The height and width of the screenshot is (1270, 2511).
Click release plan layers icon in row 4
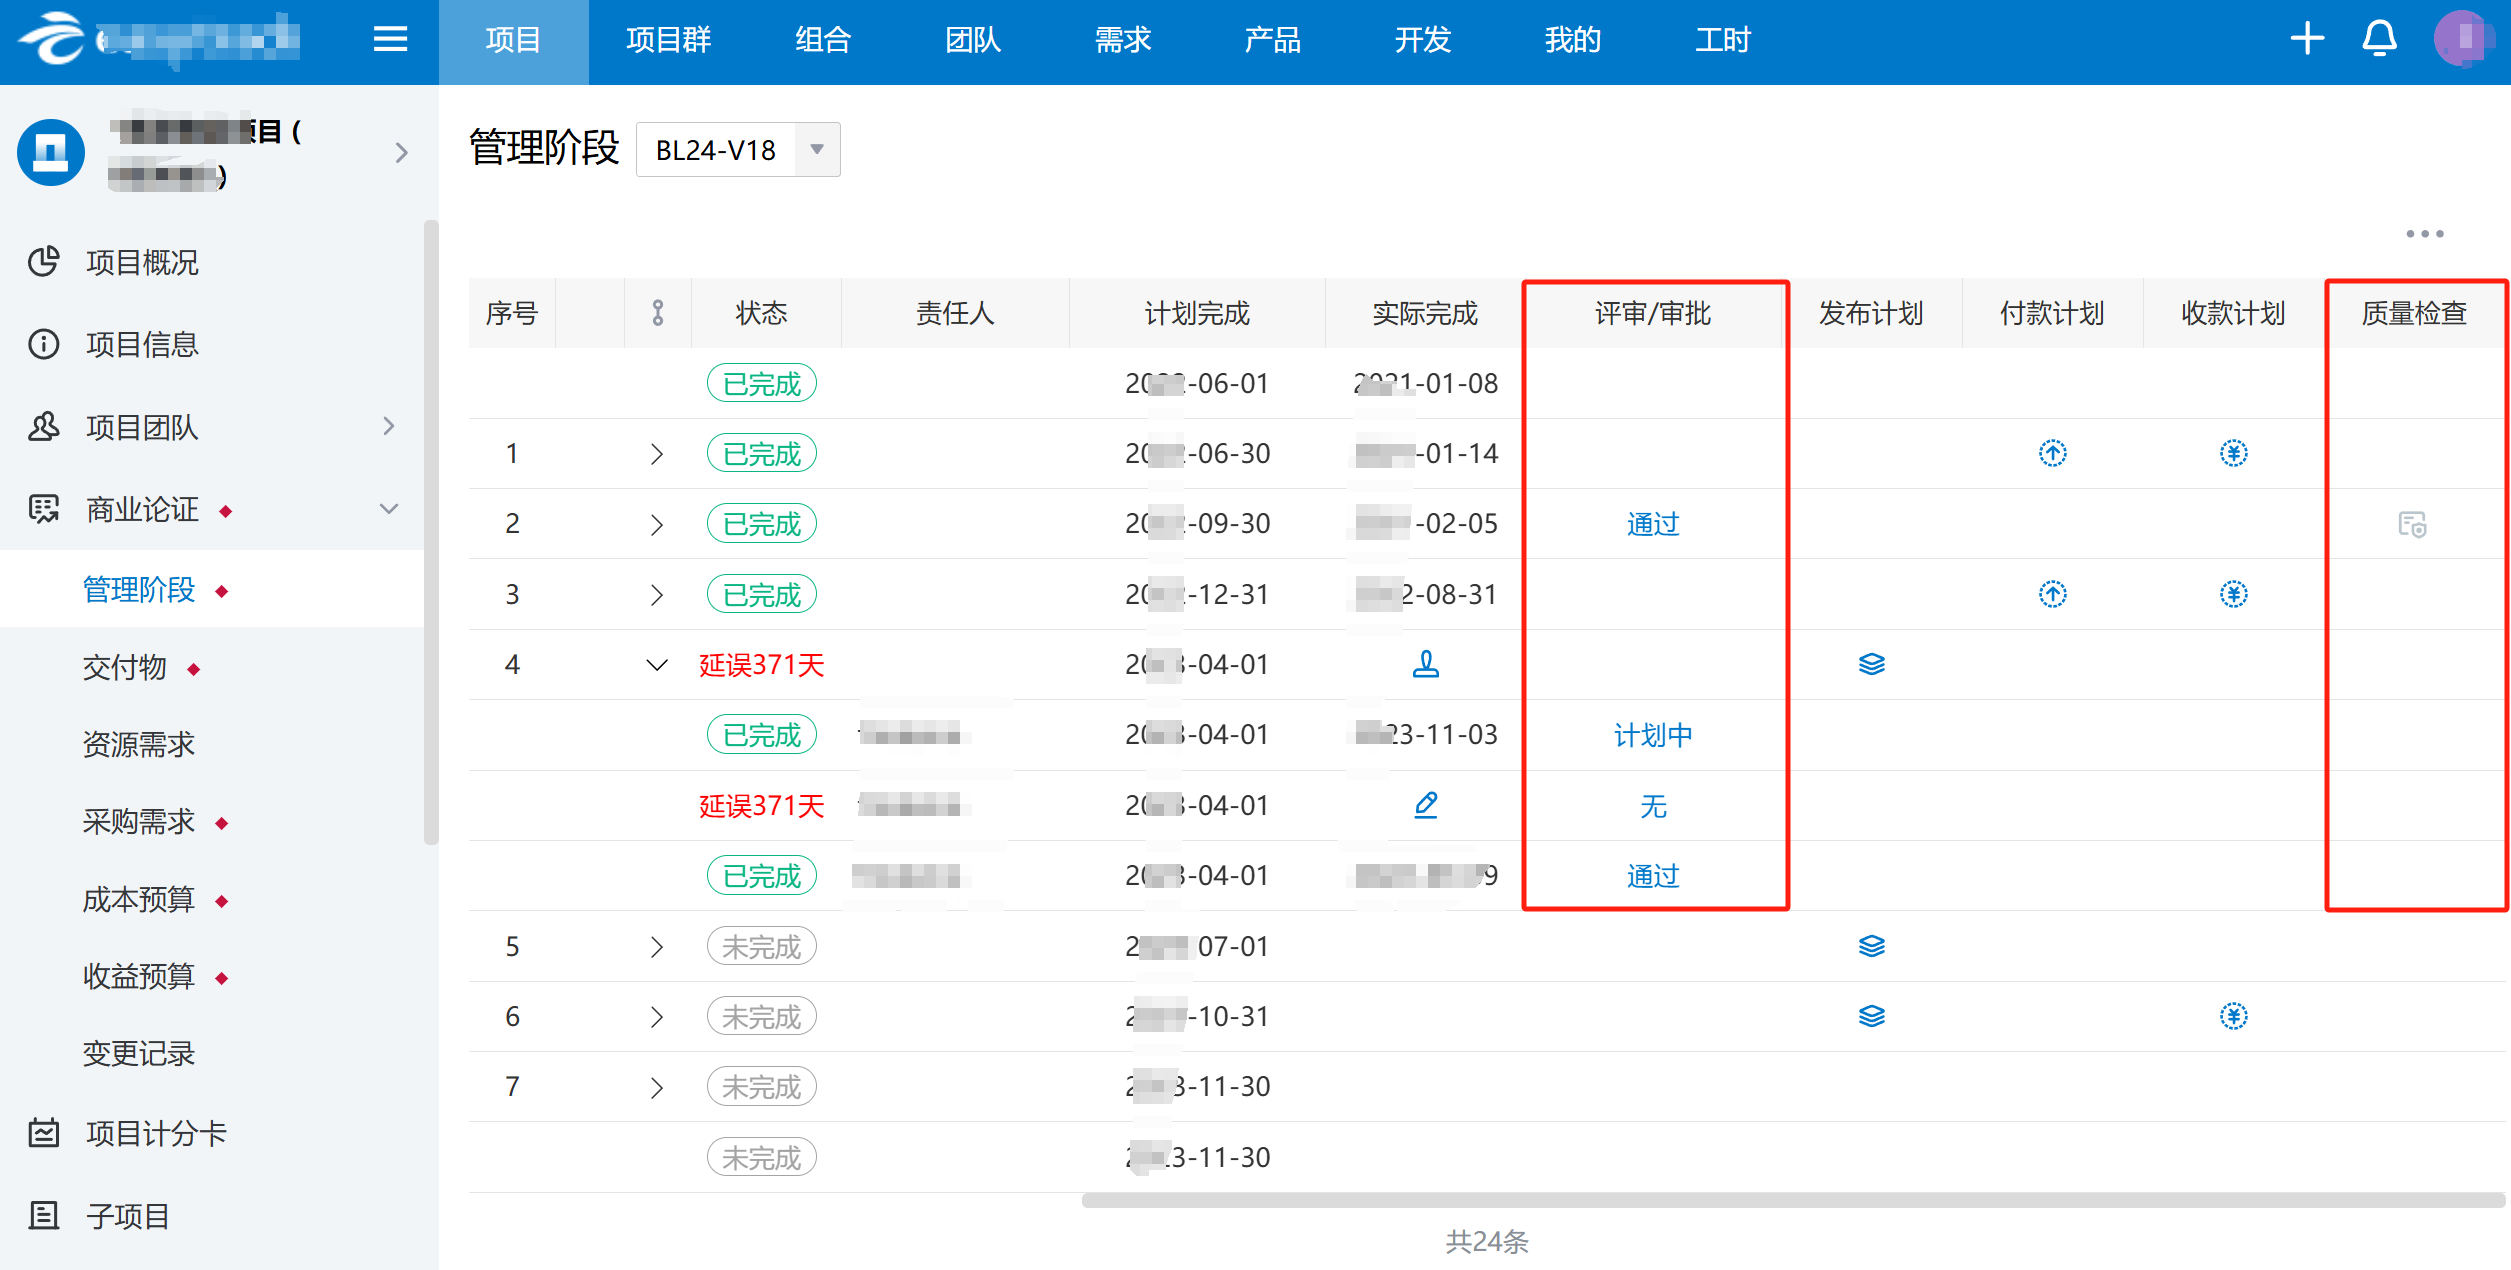(x=1871, y=664)
